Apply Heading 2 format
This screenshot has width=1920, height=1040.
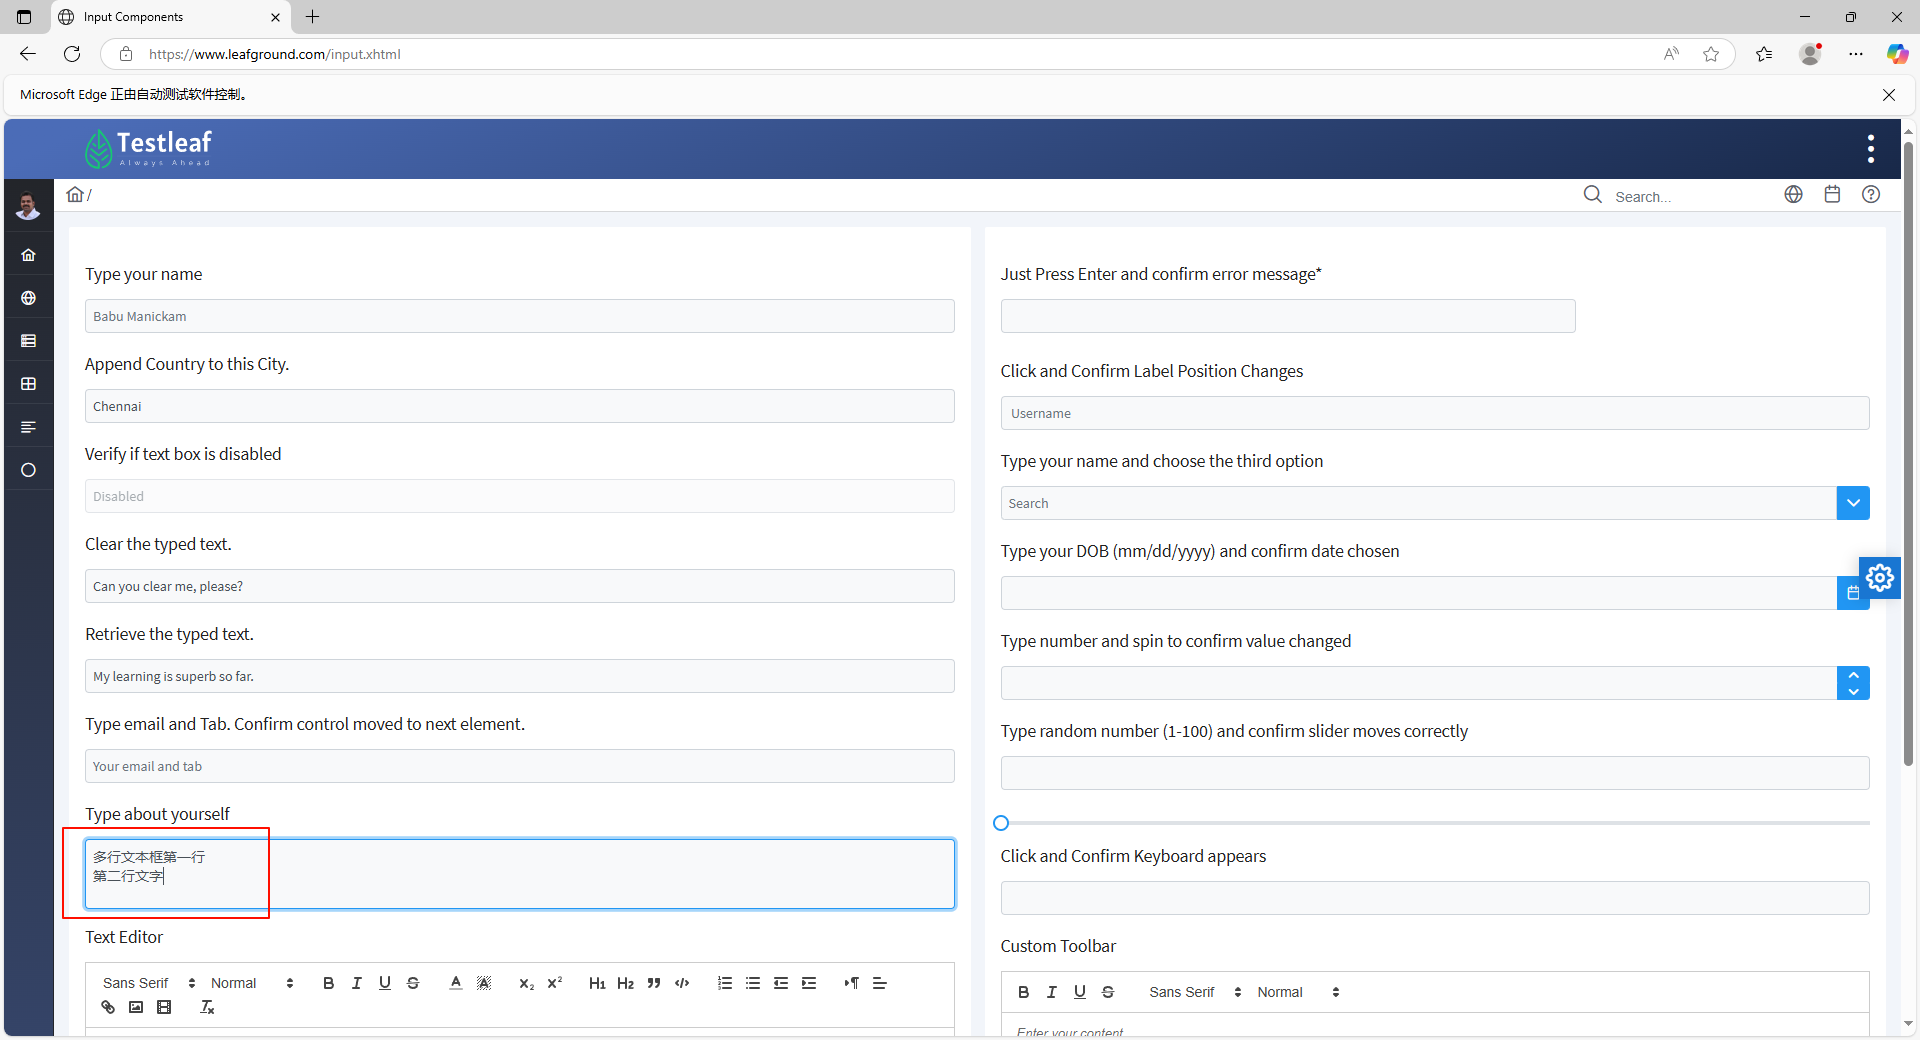point(626,983)
